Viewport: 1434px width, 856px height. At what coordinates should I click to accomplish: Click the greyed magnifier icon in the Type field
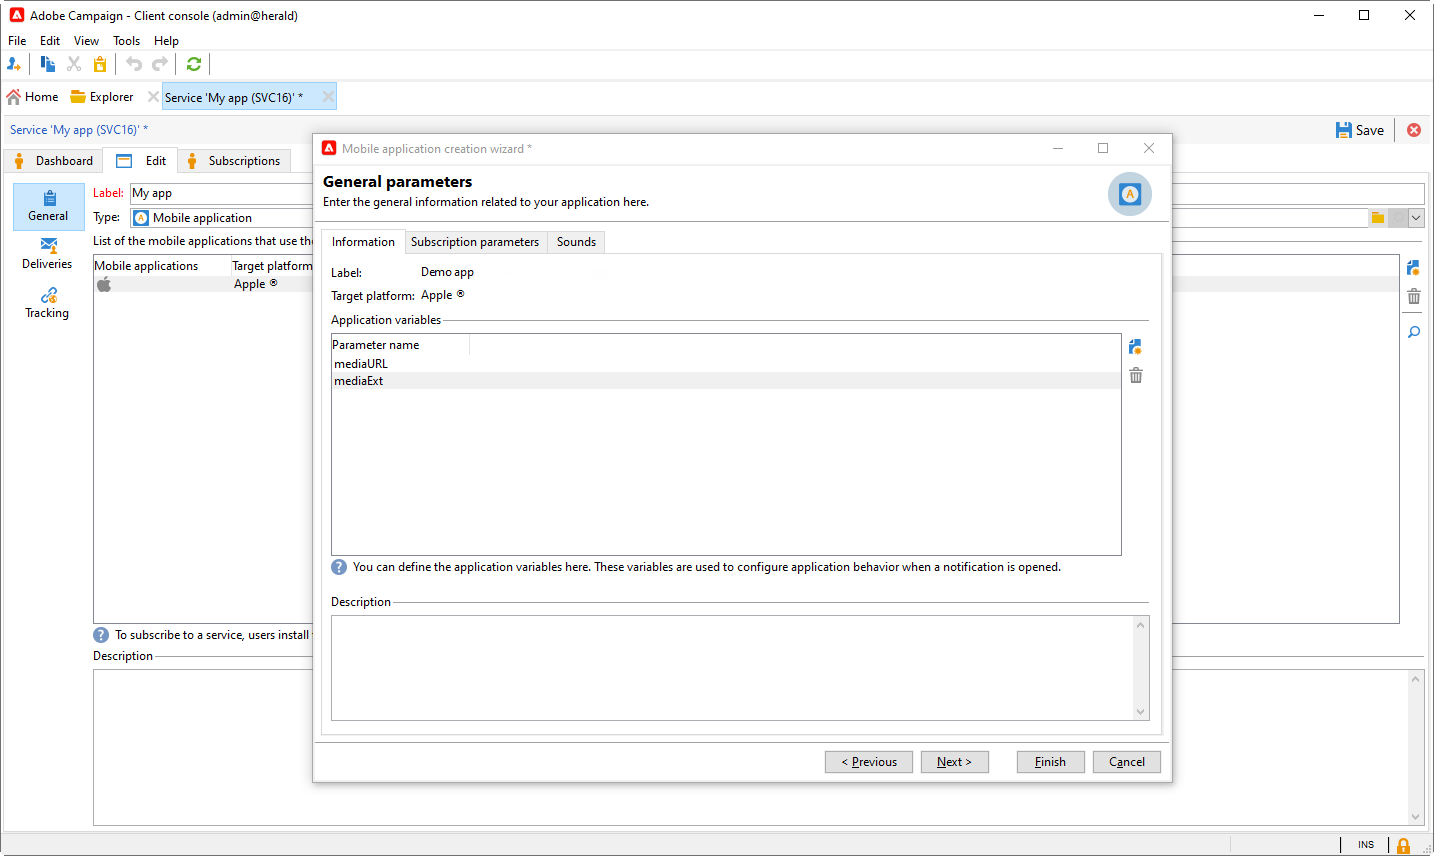pyautogui.click(x=1398, y=218)
